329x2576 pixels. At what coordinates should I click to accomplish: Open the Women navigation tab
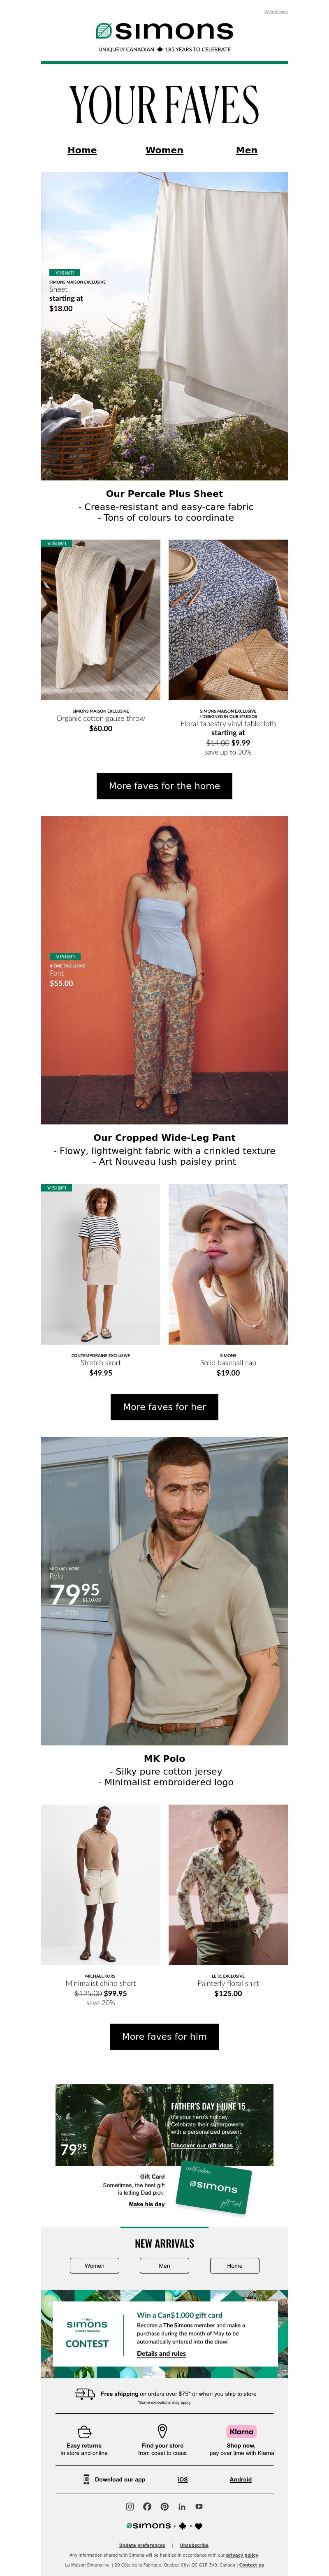pyautogui.click(x=164, y=150)
